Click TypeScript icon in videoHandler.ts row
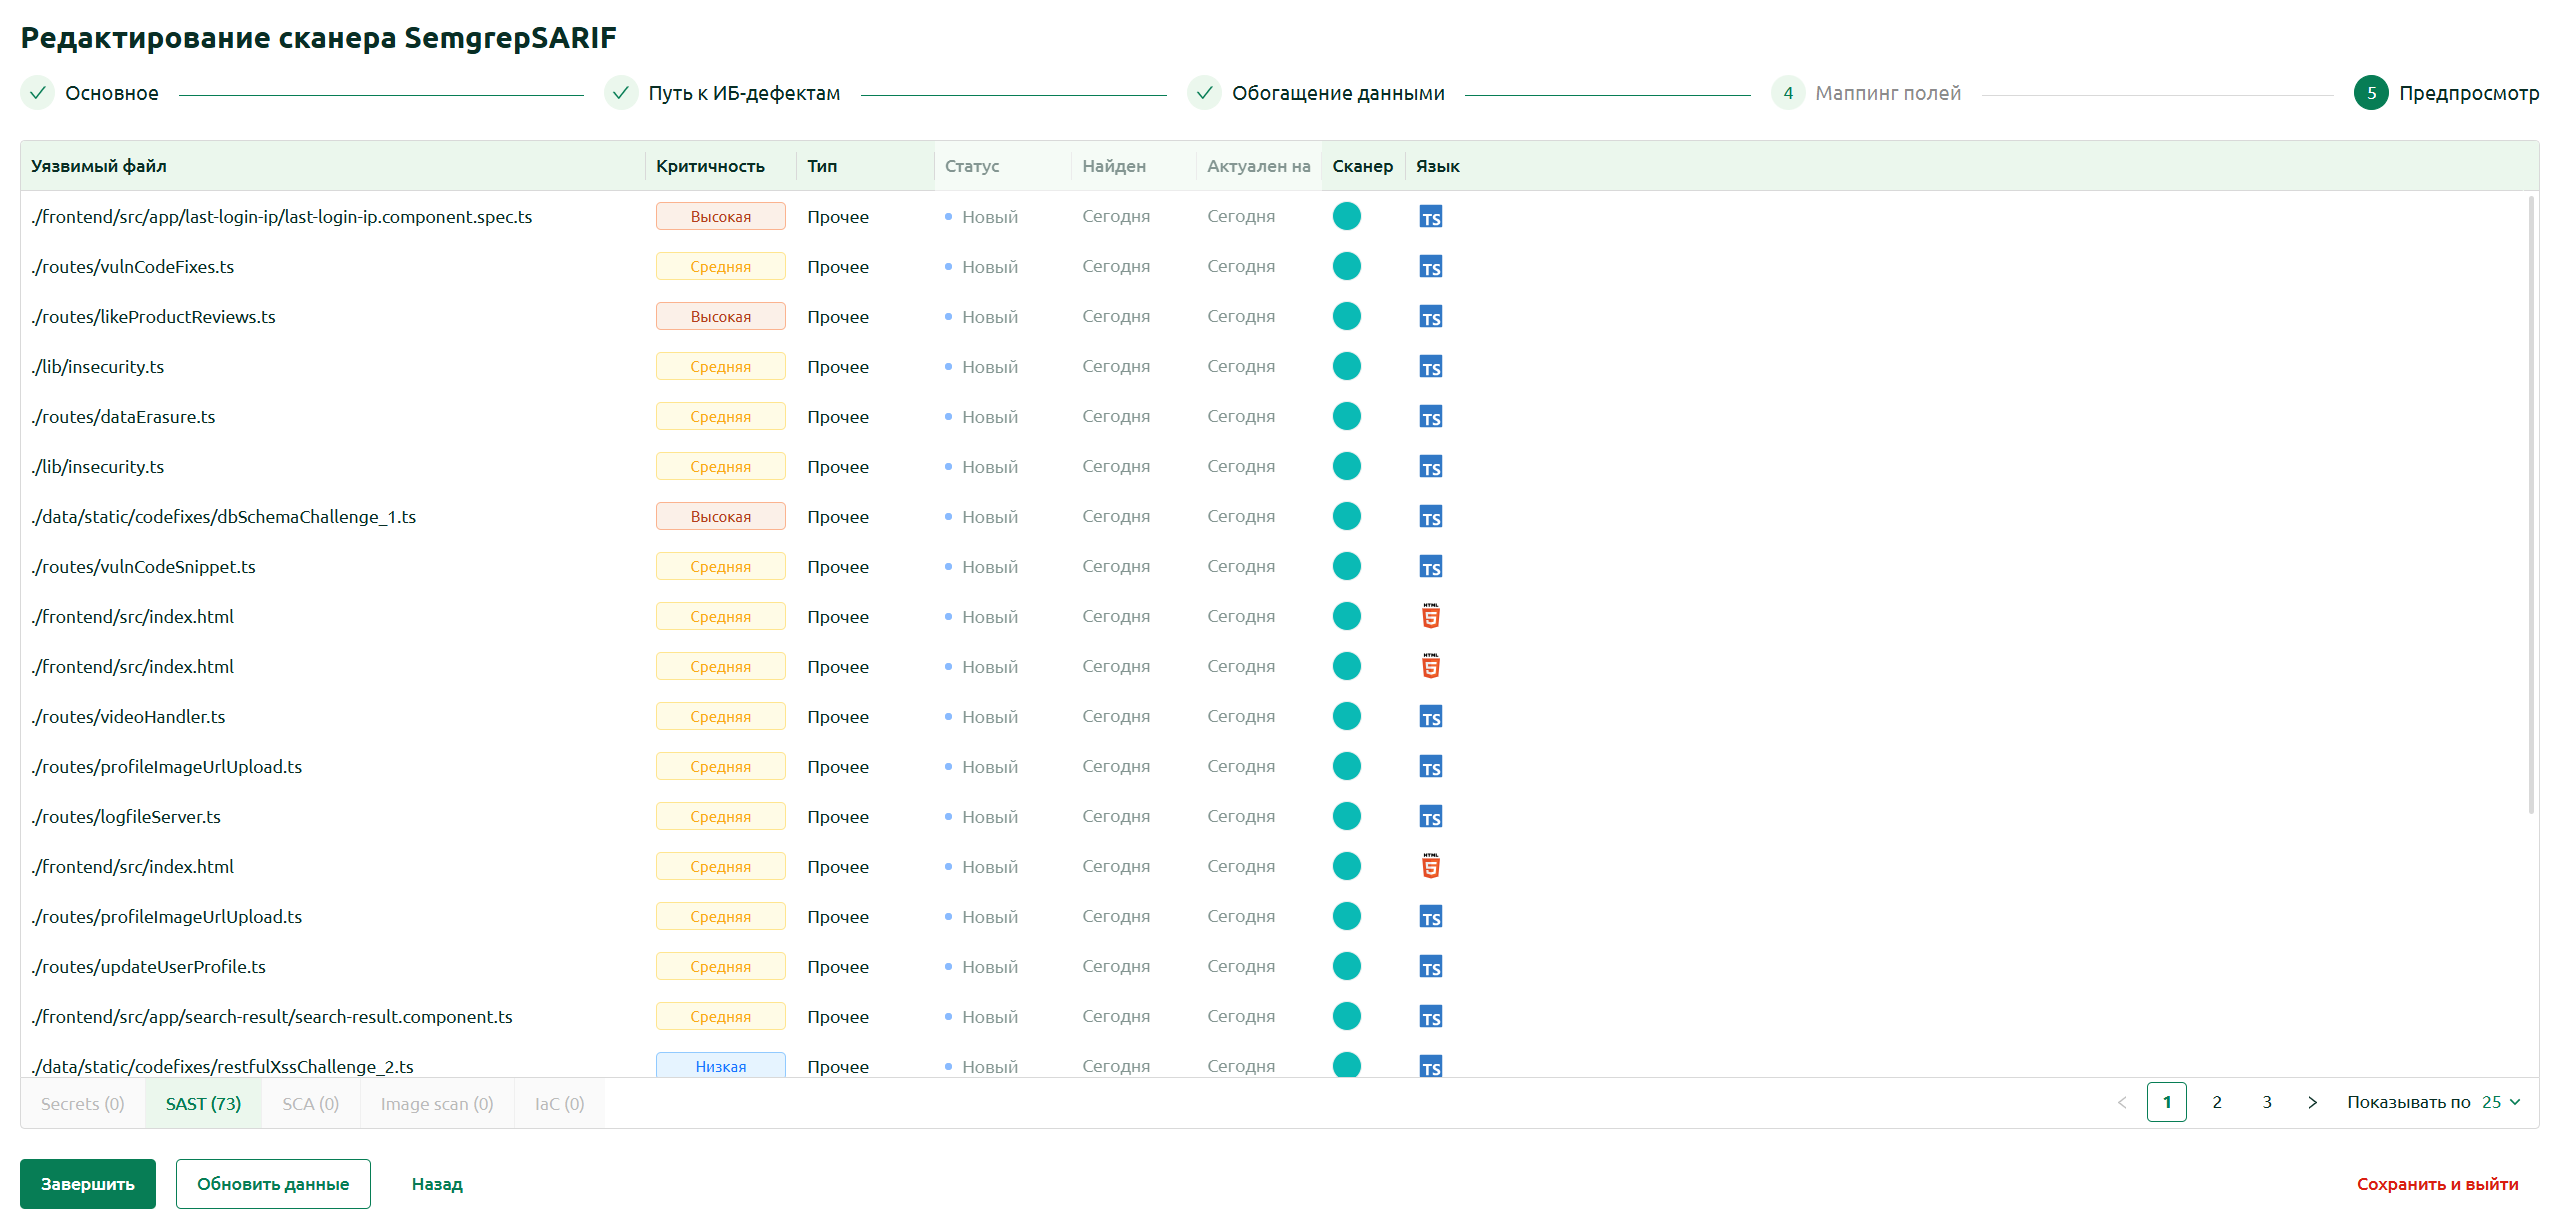This screenshot has height=1228, width=2560. tap(1430, 717)
